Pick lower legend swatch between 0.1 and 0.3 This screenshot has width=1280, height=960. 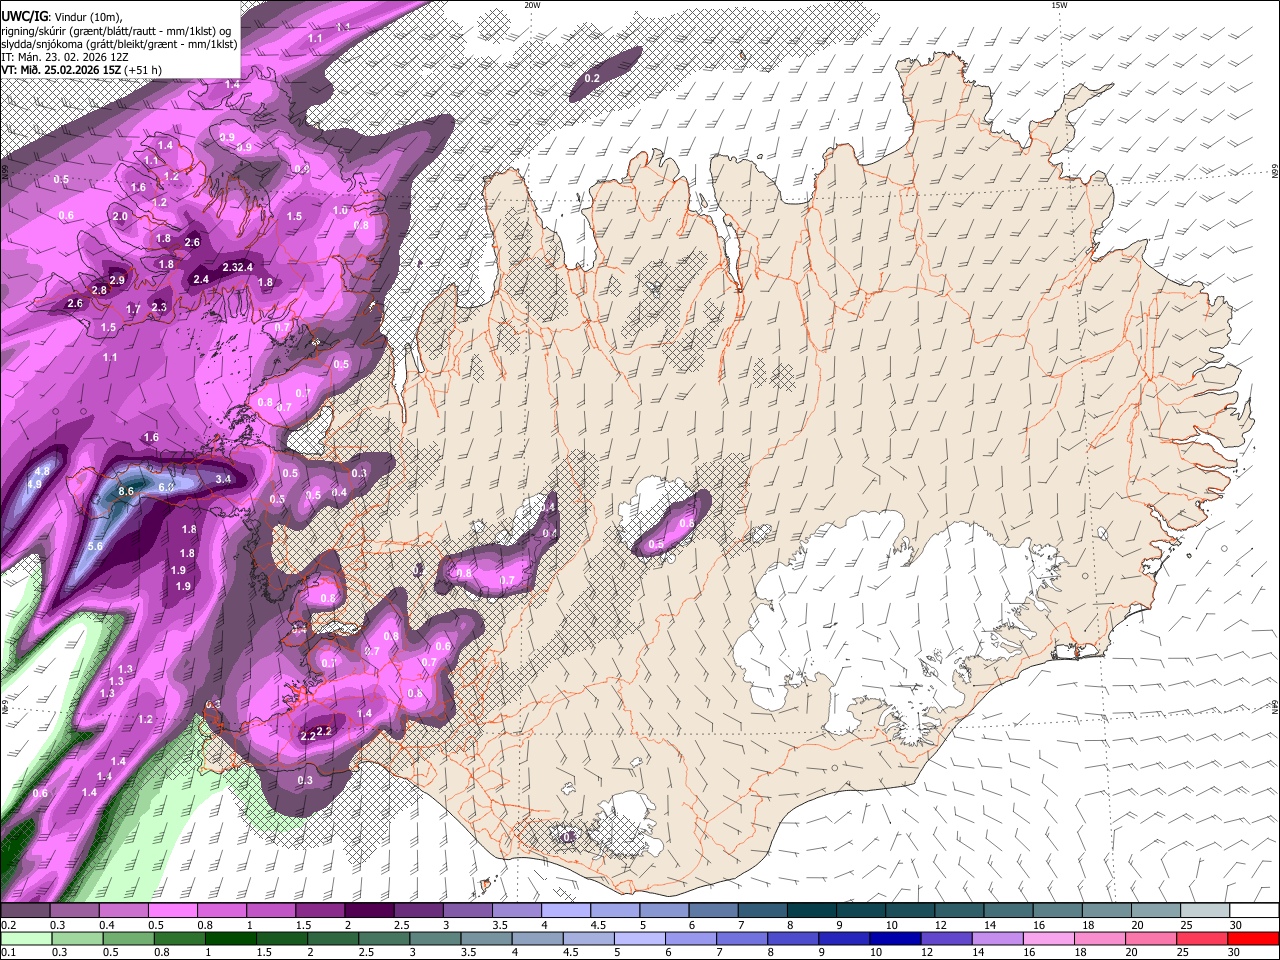[x=25, y=938]
